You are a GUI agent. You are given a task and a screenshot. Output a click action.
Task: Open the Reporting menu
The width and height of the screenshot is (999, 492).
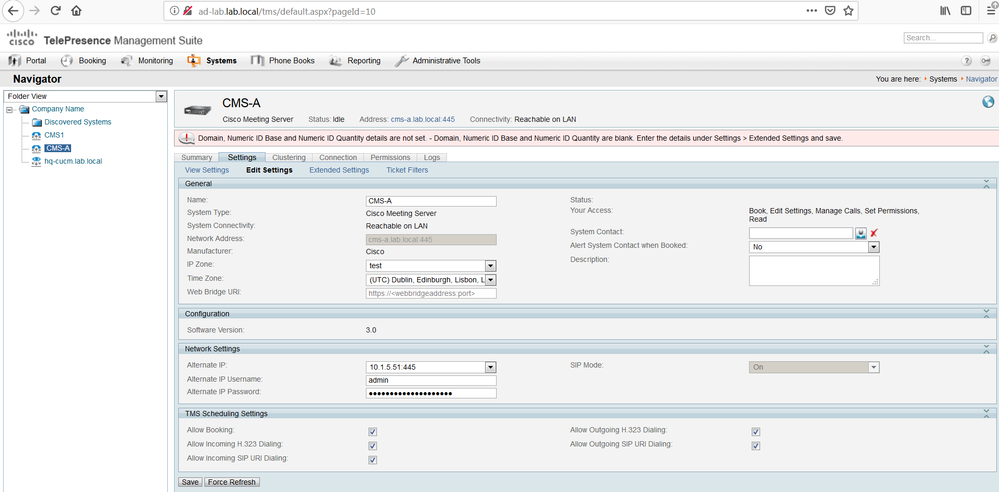click(355, 61)
